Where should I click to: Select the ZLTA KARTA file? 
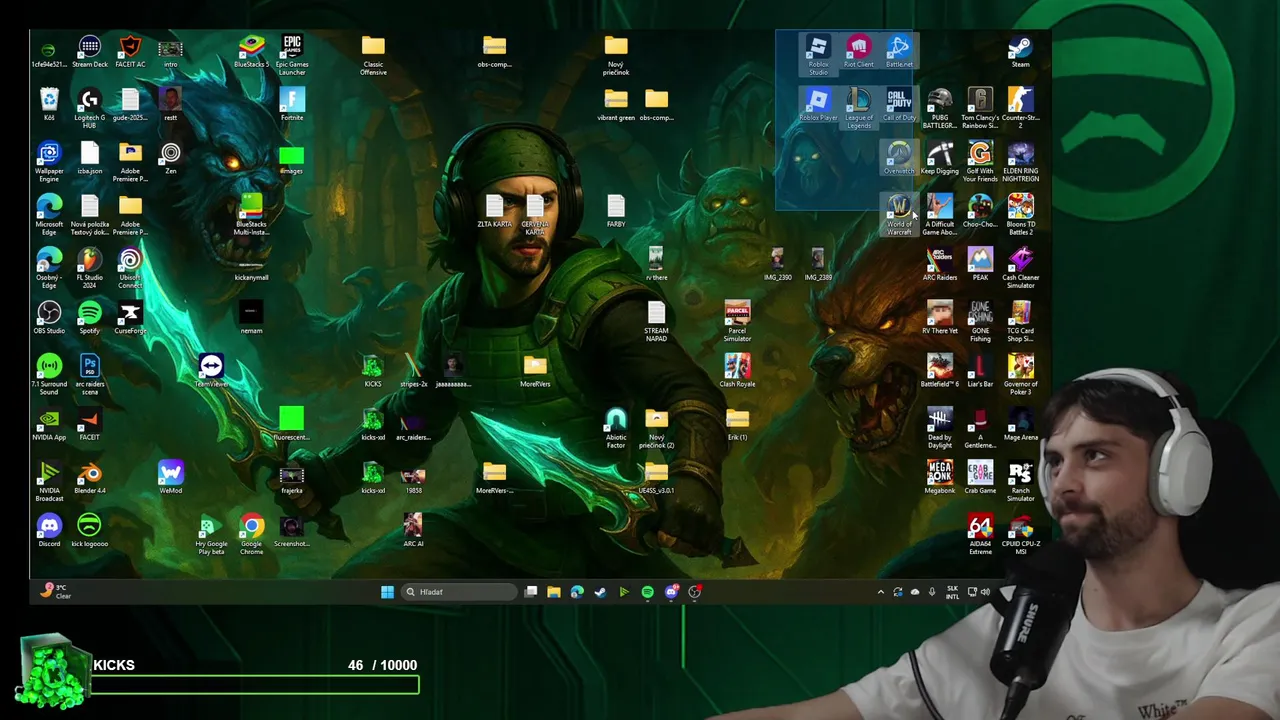(x=494, y=211)
